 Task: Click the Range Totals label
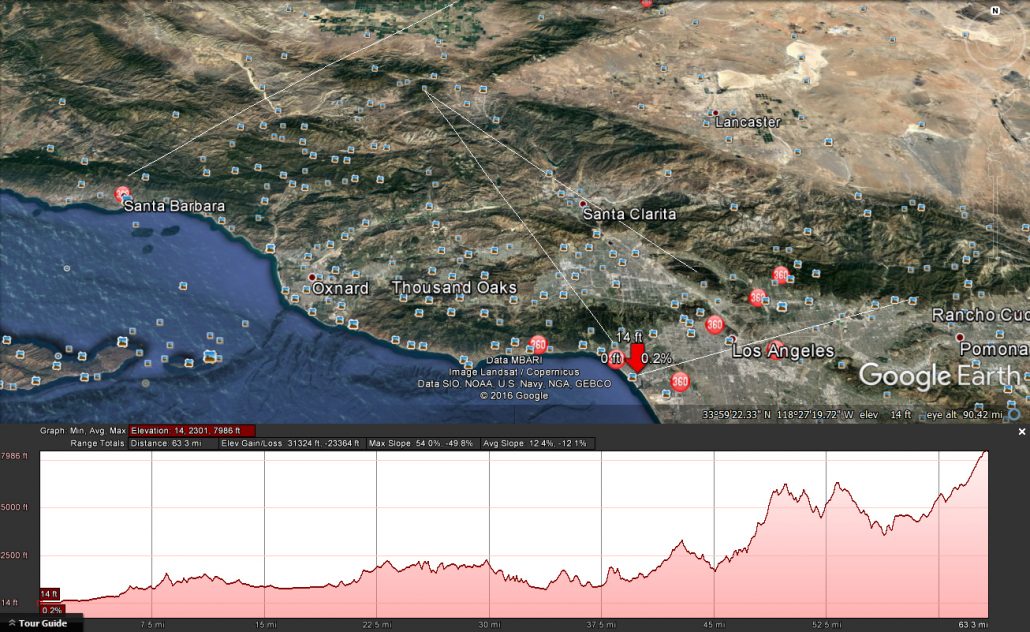coord(97,443)
